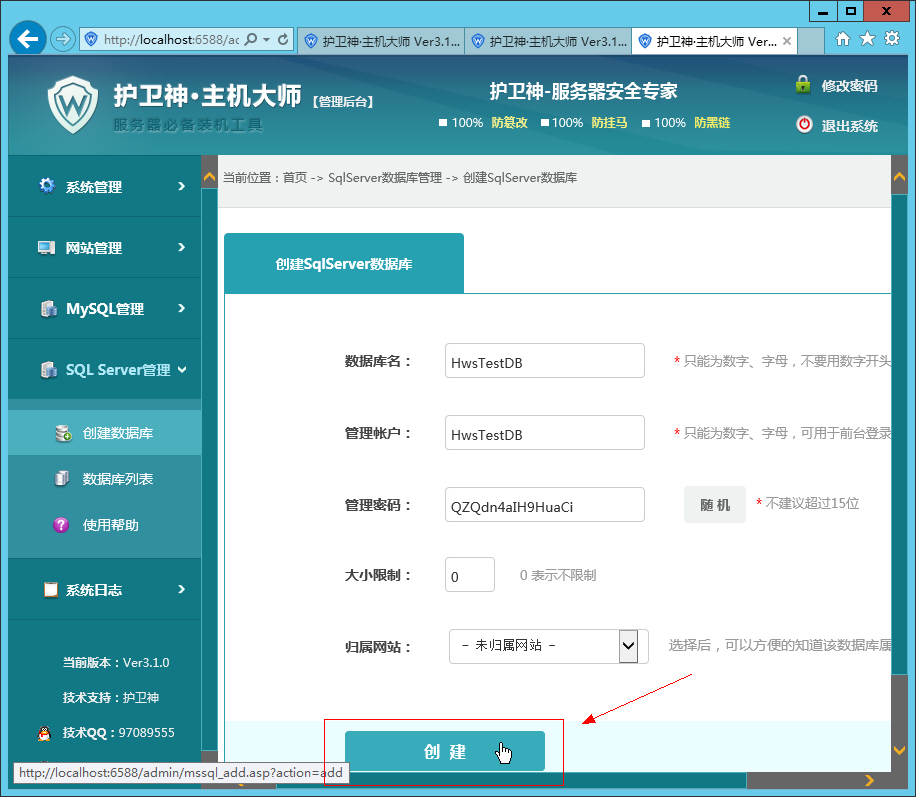916x797 pixels.
Task: Click the address bar search magnifier icon
Action: point(251,39)
